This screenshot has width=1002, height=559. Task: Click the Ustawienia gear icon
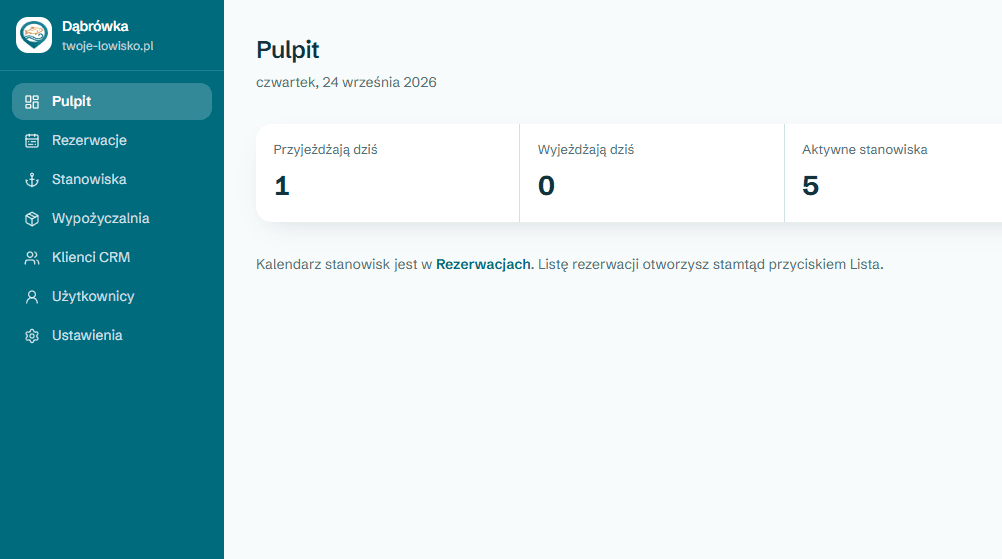(32, 335)
